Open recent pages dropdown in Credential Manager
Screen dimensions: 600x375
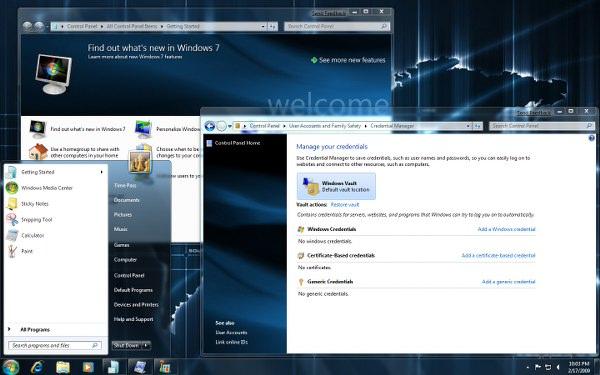click(x=230, y=126)
